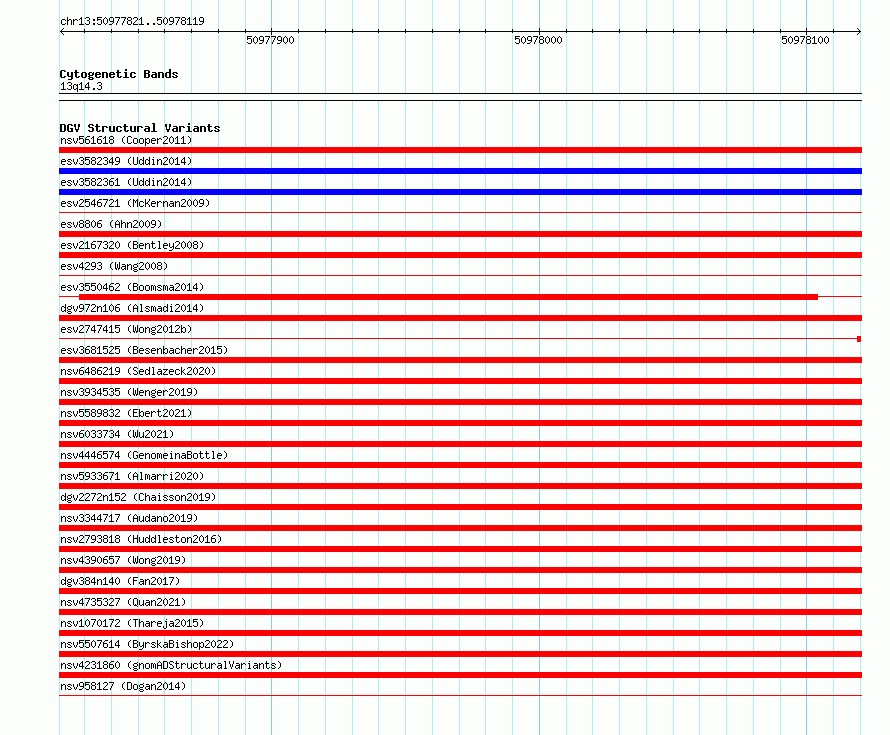Viewport: 890px width, 735px height.
Task: Click the 50977900 ruler position label
Action: (270, 40)
